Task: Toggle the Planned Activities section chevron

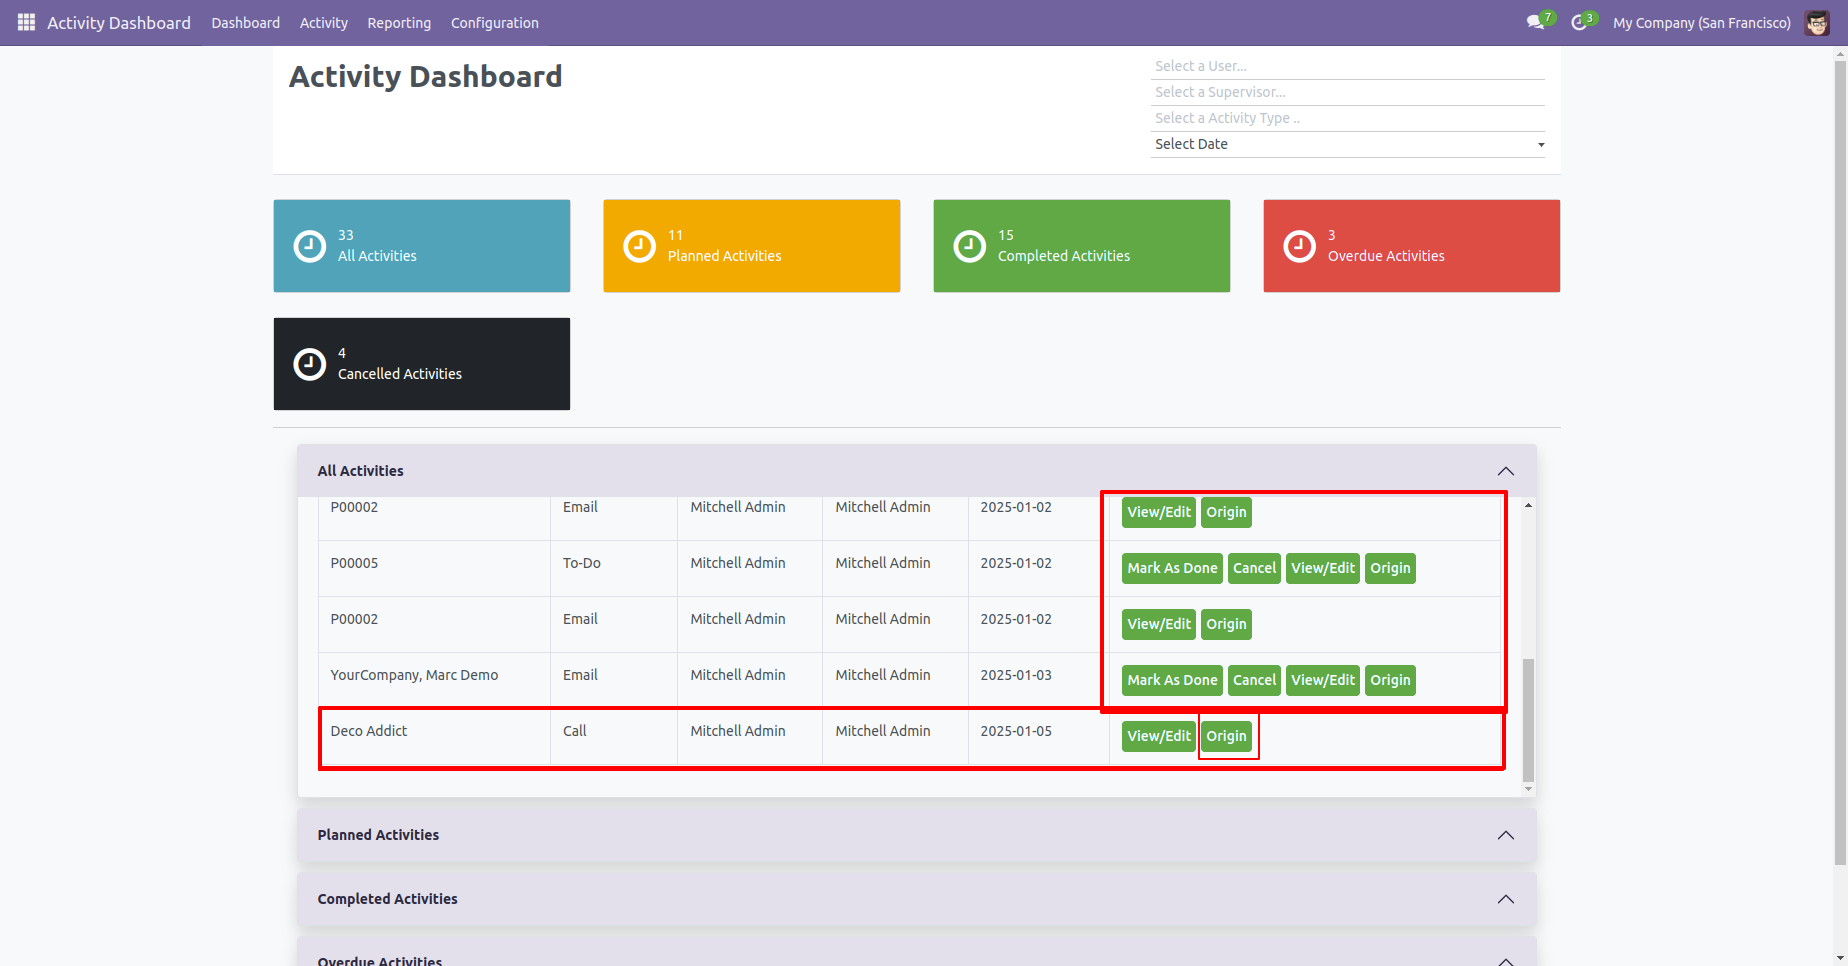Action: pyautogui.click(x=1506, y=835)
